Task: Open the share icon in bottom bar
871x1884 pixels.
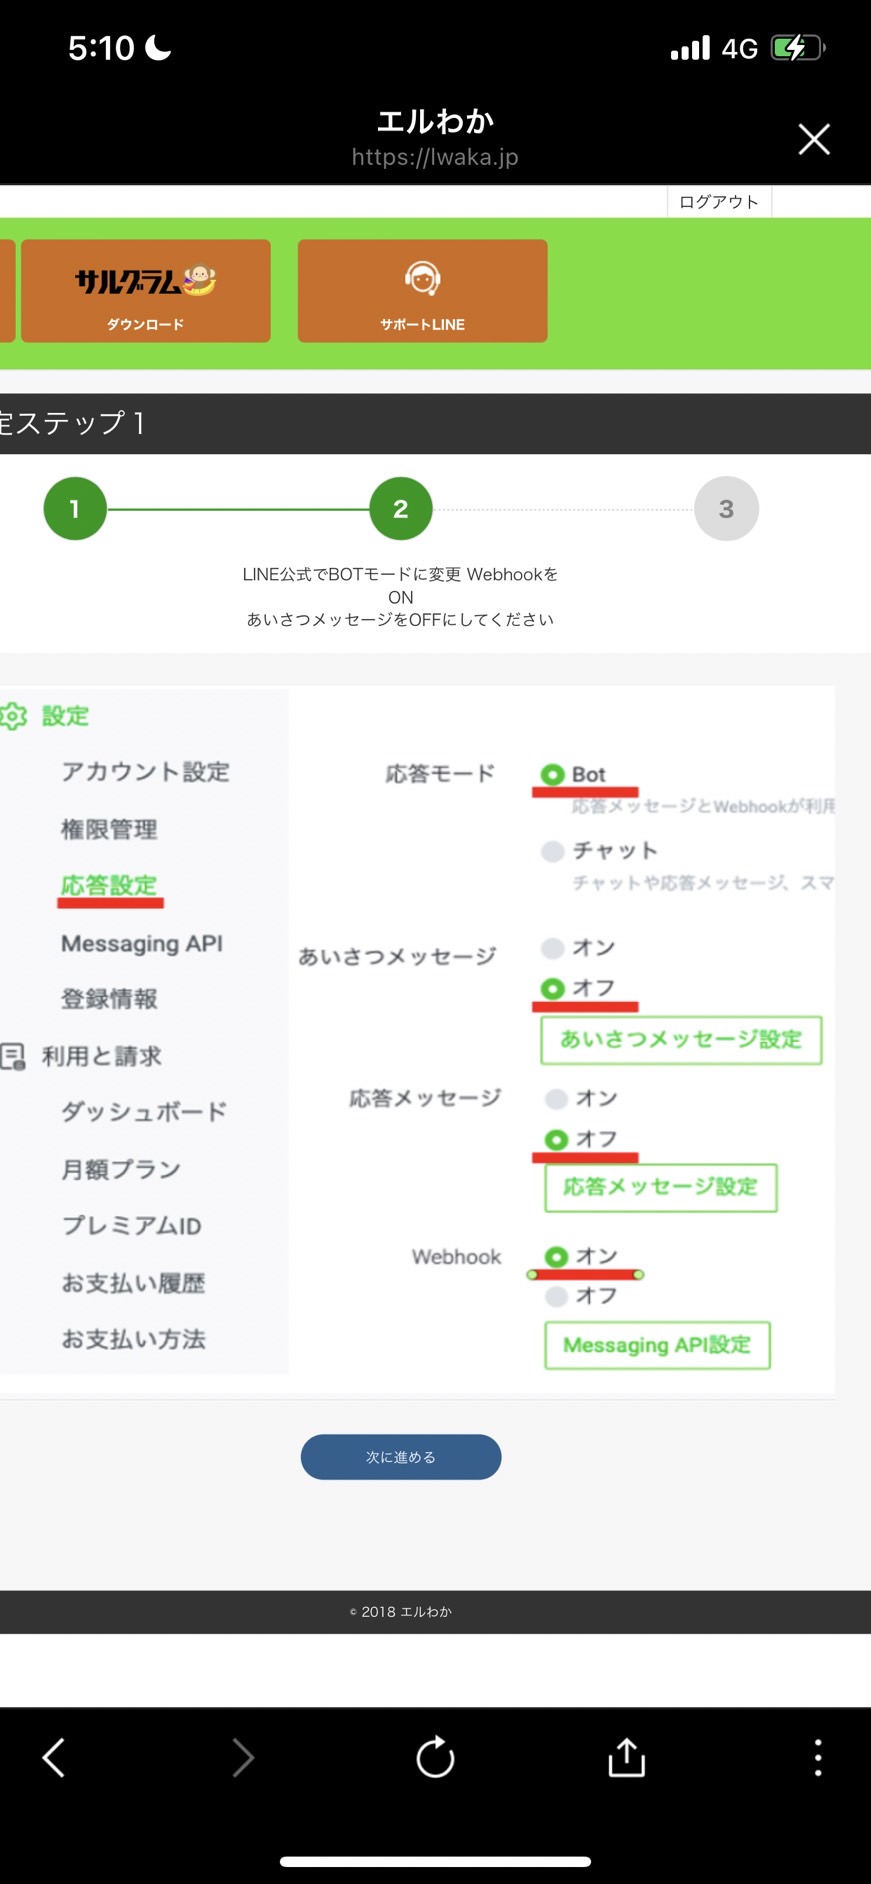Action: (x=627, y=1757)
